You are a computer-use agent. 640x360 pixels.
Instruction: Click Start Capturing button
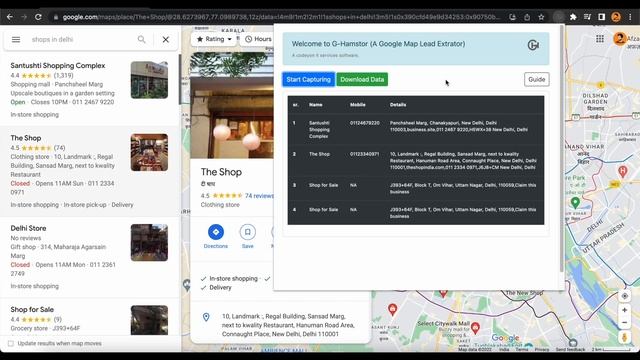pos(309,80)
